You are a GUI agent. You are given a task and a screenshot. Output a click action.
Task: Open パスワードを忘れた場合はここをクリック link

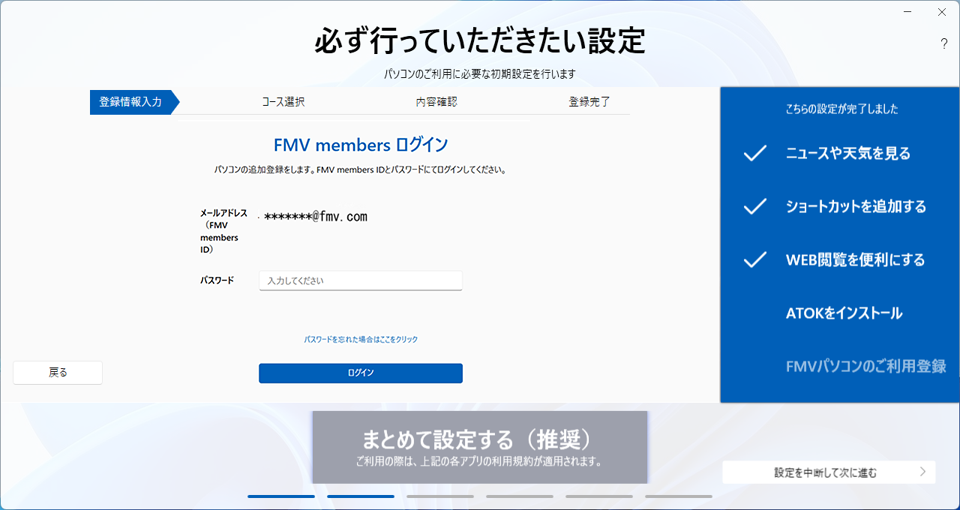pos(361,339)
